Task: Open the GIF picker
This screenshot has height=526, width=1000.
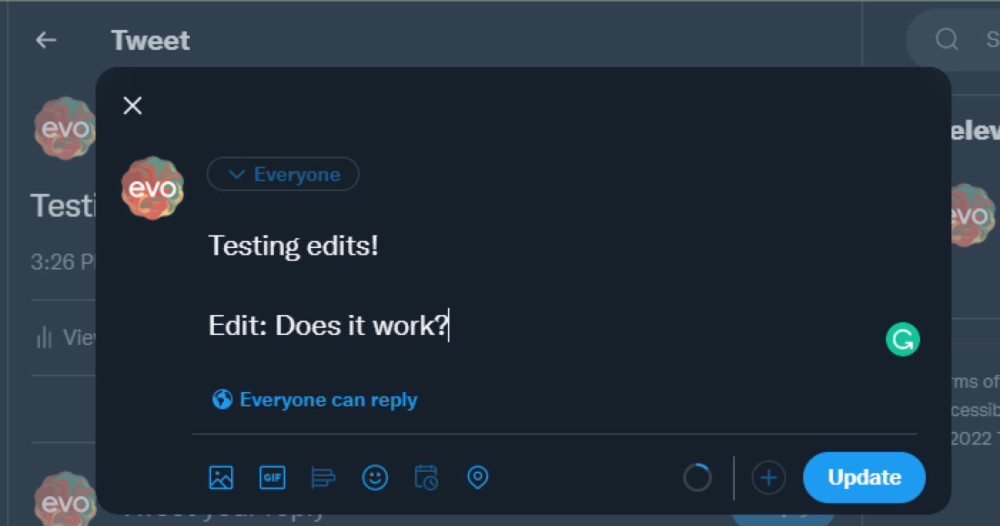Action: (x=272, y=478)
